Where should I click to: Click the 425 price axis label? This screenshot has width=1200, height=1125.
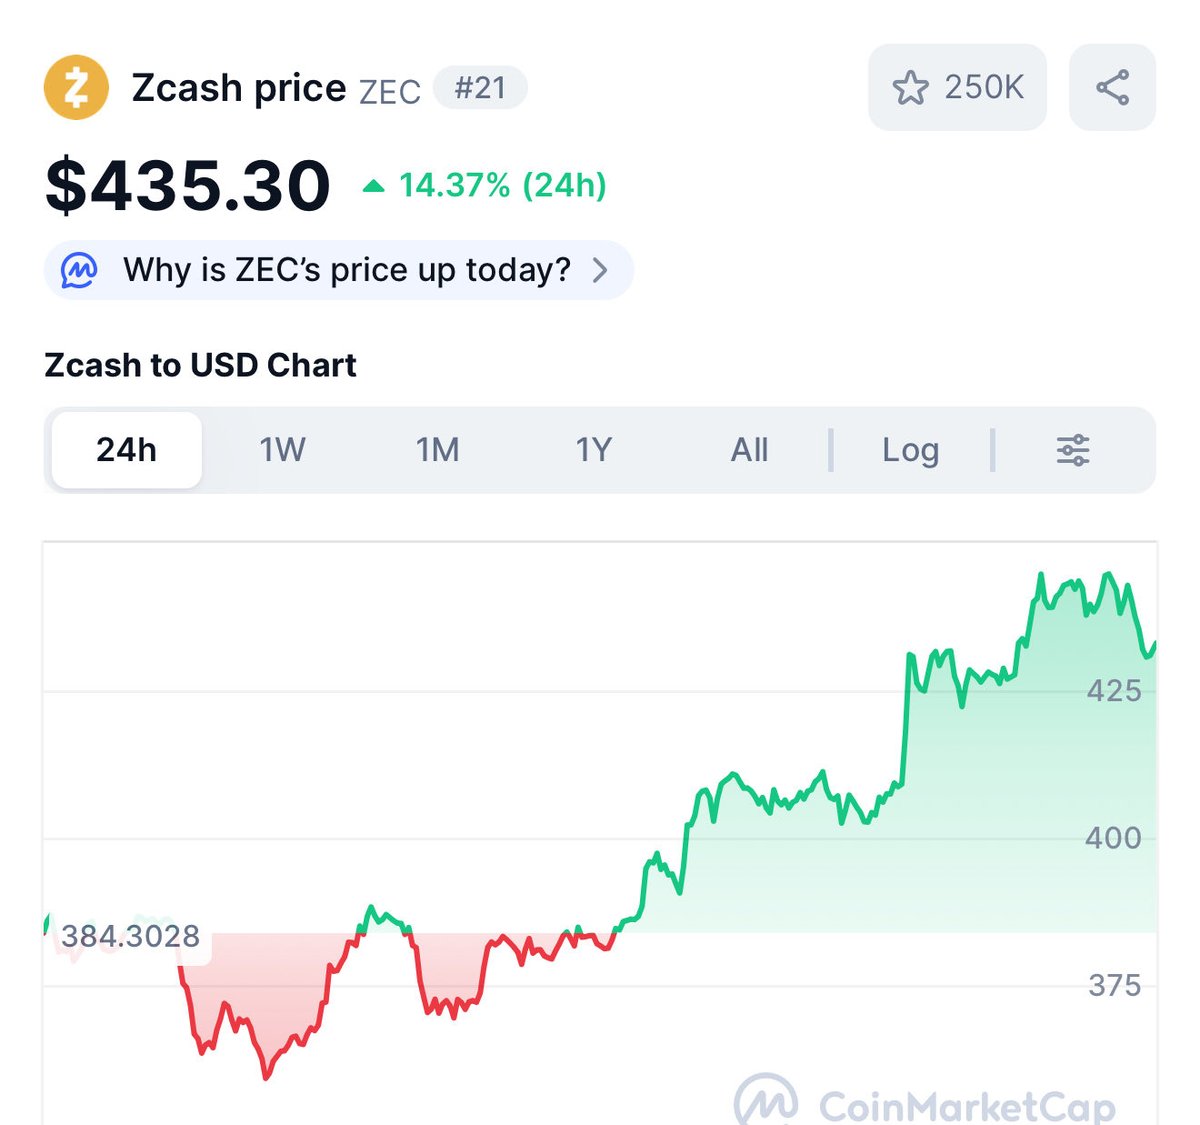[1114, 690]
